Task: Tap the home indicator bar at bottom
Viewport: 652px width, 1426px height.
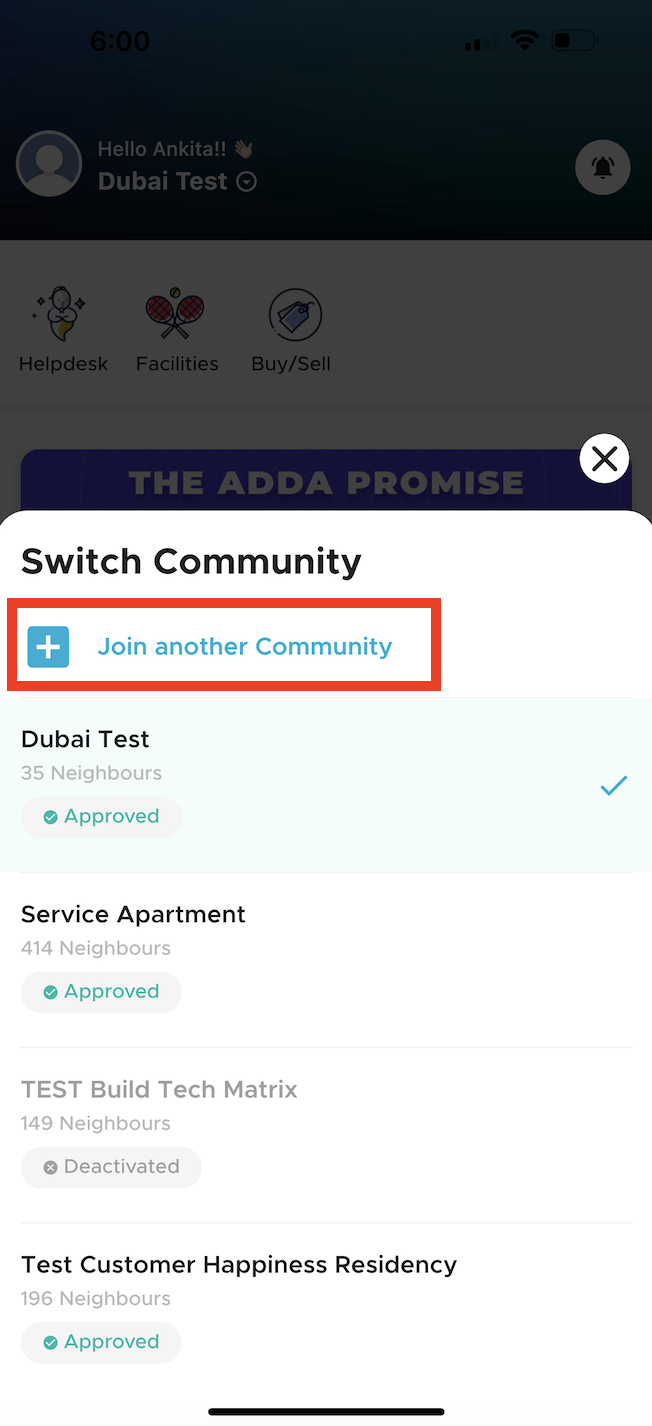Action: (326, 1411)
